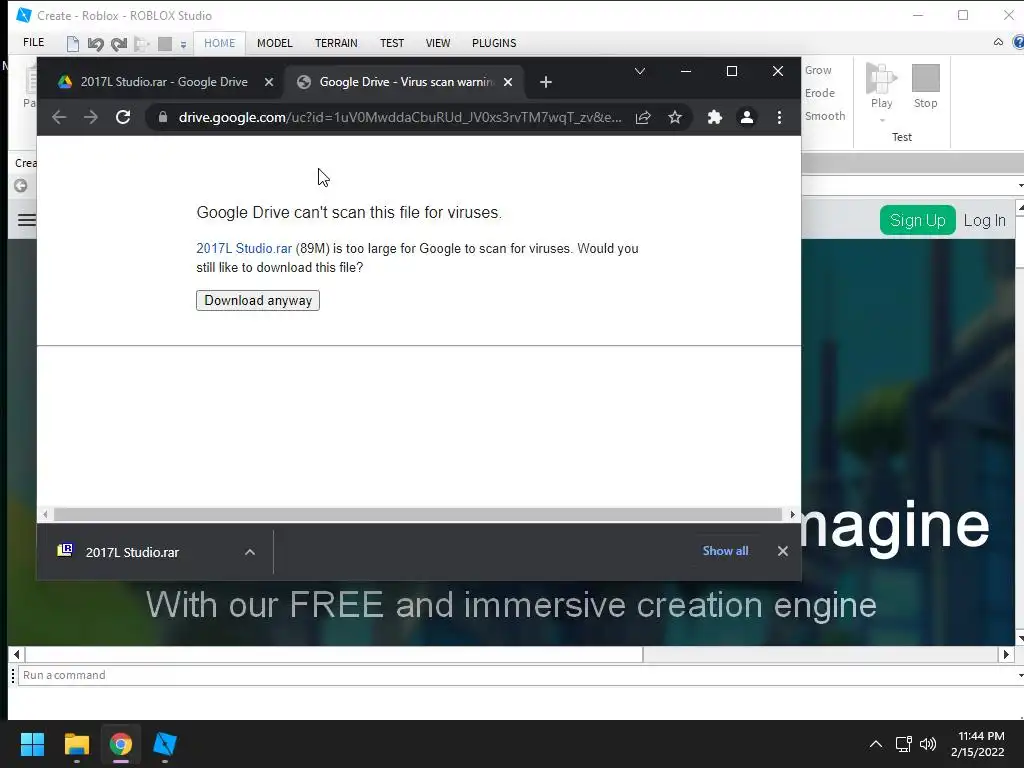Open the FILE menu in Roblox Studio

33,42
